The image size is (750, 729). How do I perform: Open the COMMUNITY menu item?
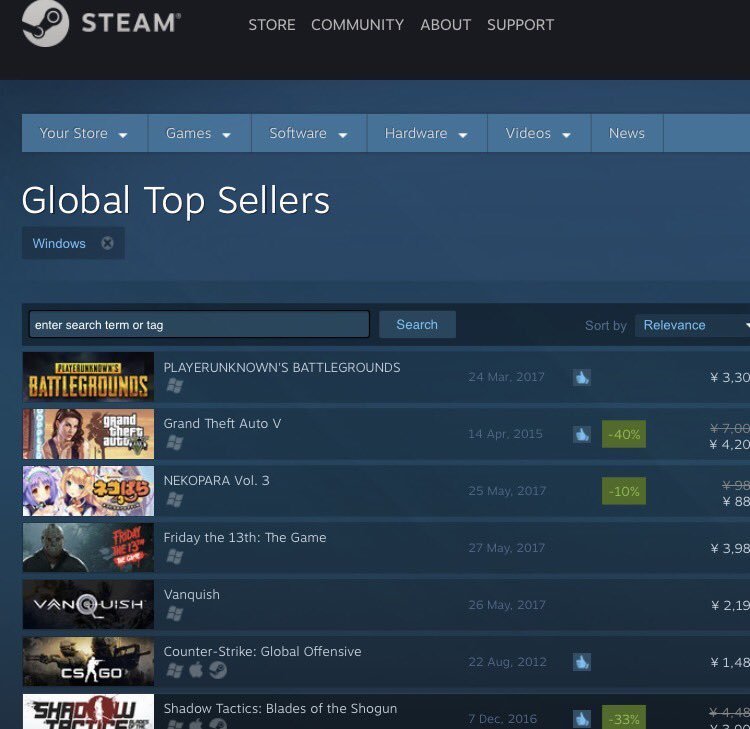click(357, 24)
